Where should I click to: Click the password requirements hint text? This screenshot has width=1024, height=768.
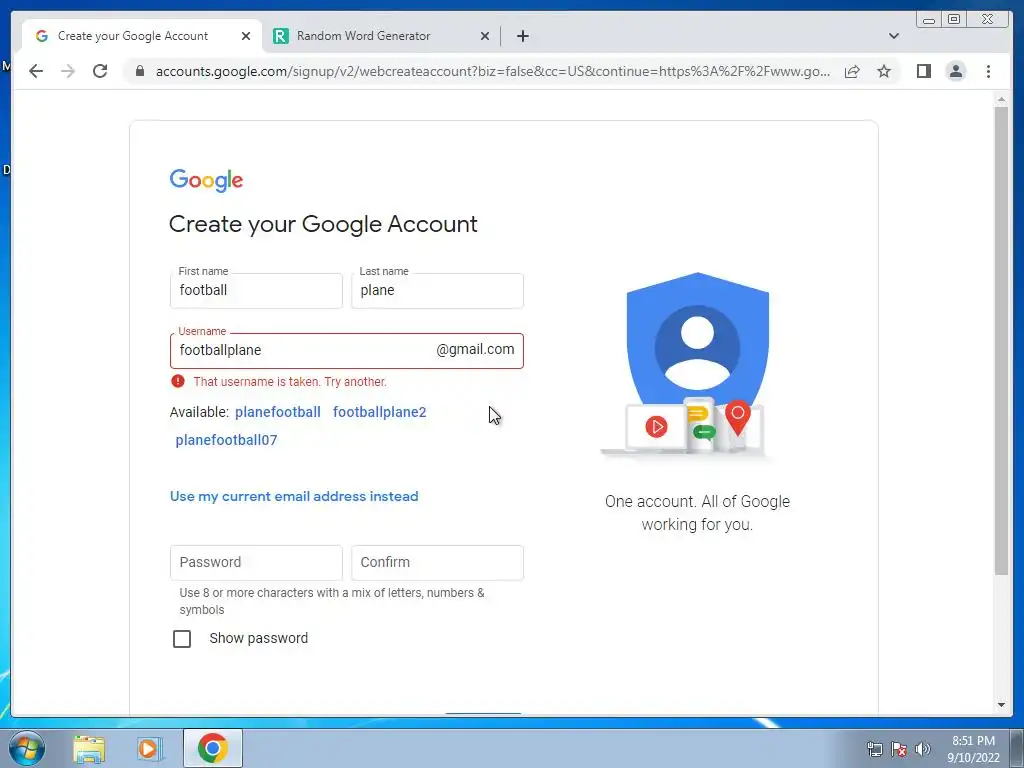[332, 601]
